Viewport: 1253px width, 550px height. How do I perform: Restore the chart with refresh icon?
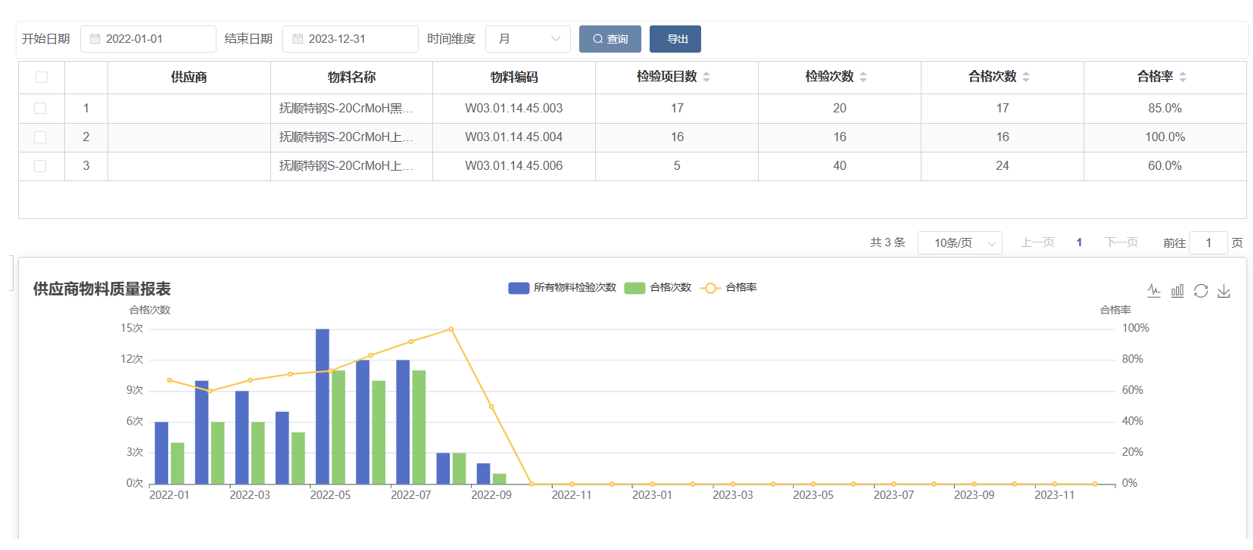pyautogui.click(x=1201, y=291)
